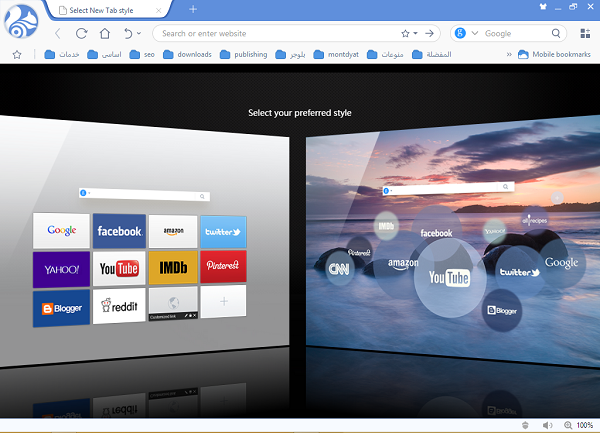Expand the search engine selector chevron
This screenshot has width=600, height=433.
click(475, 33)
